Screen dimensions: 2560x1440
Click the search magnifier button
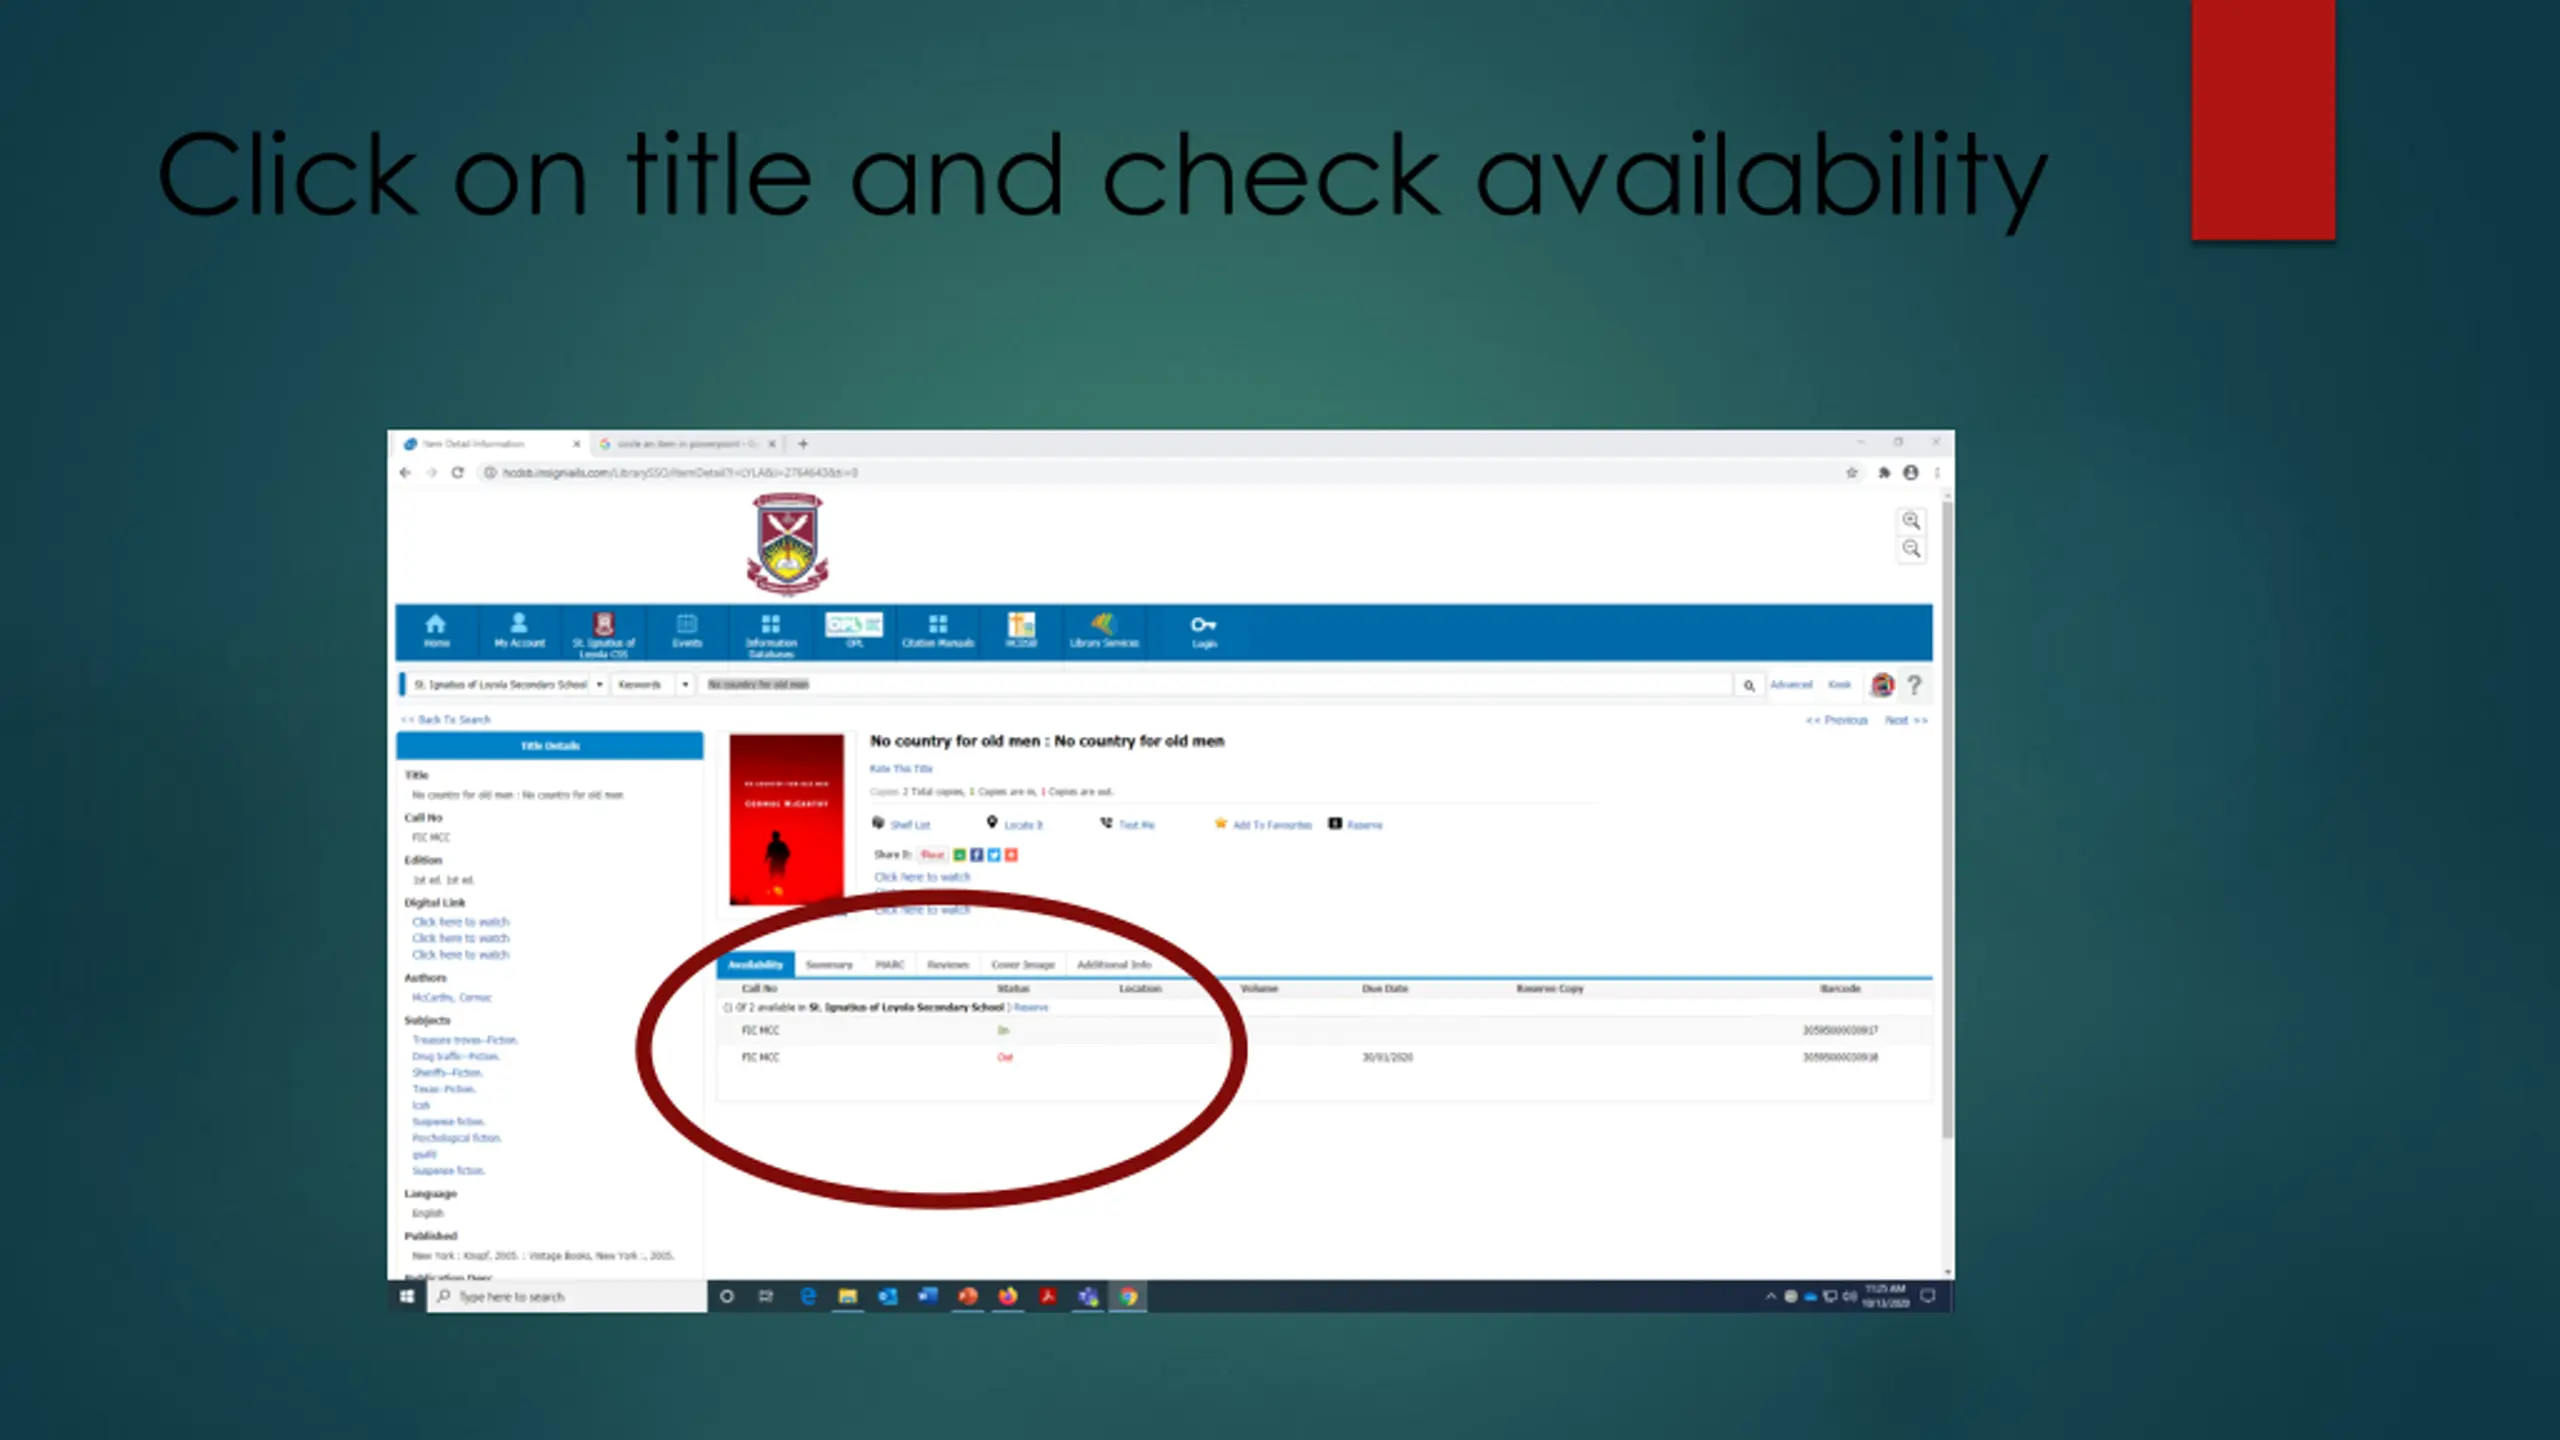click(x=1749, y=685)
